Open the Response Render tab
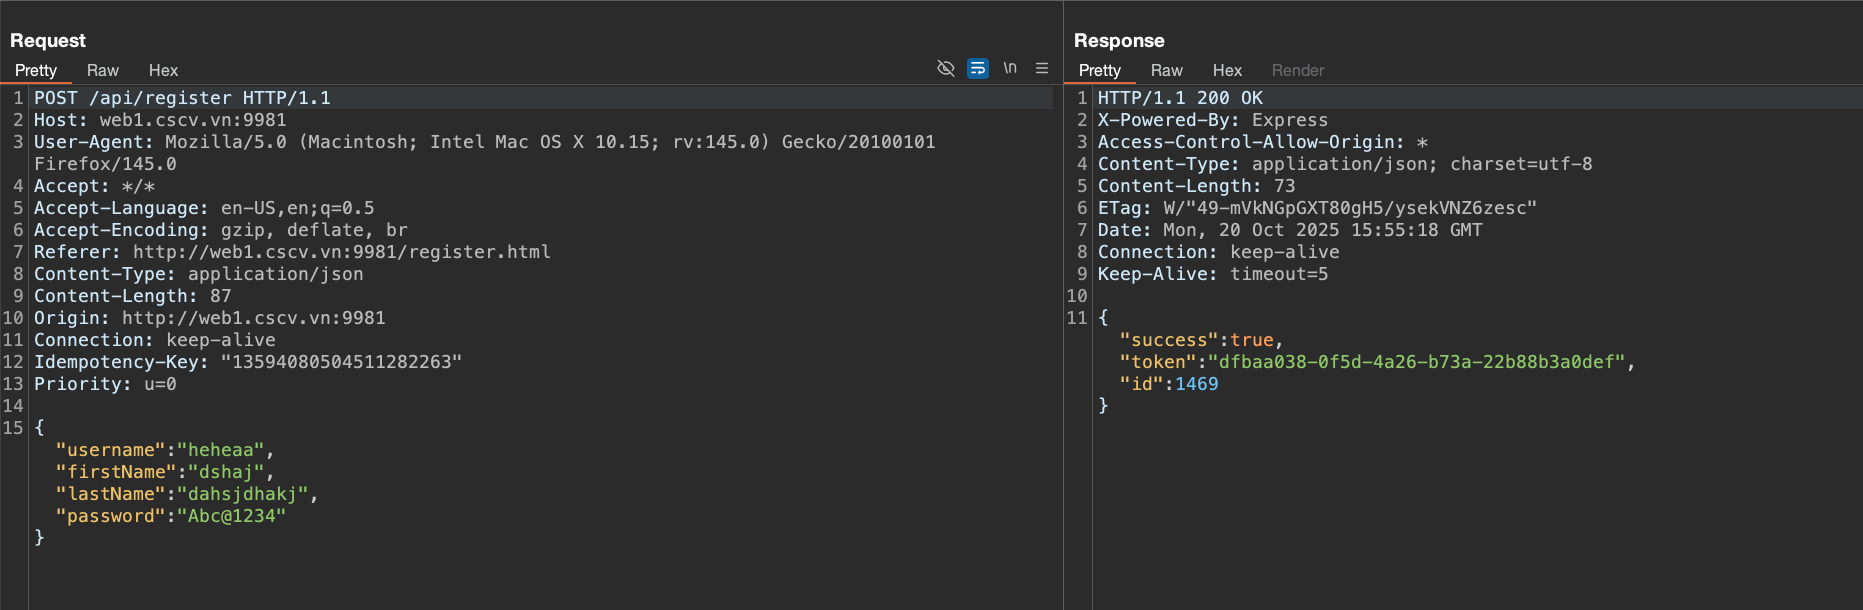This screenshot has height=610, width=1863. [1297, 70]
